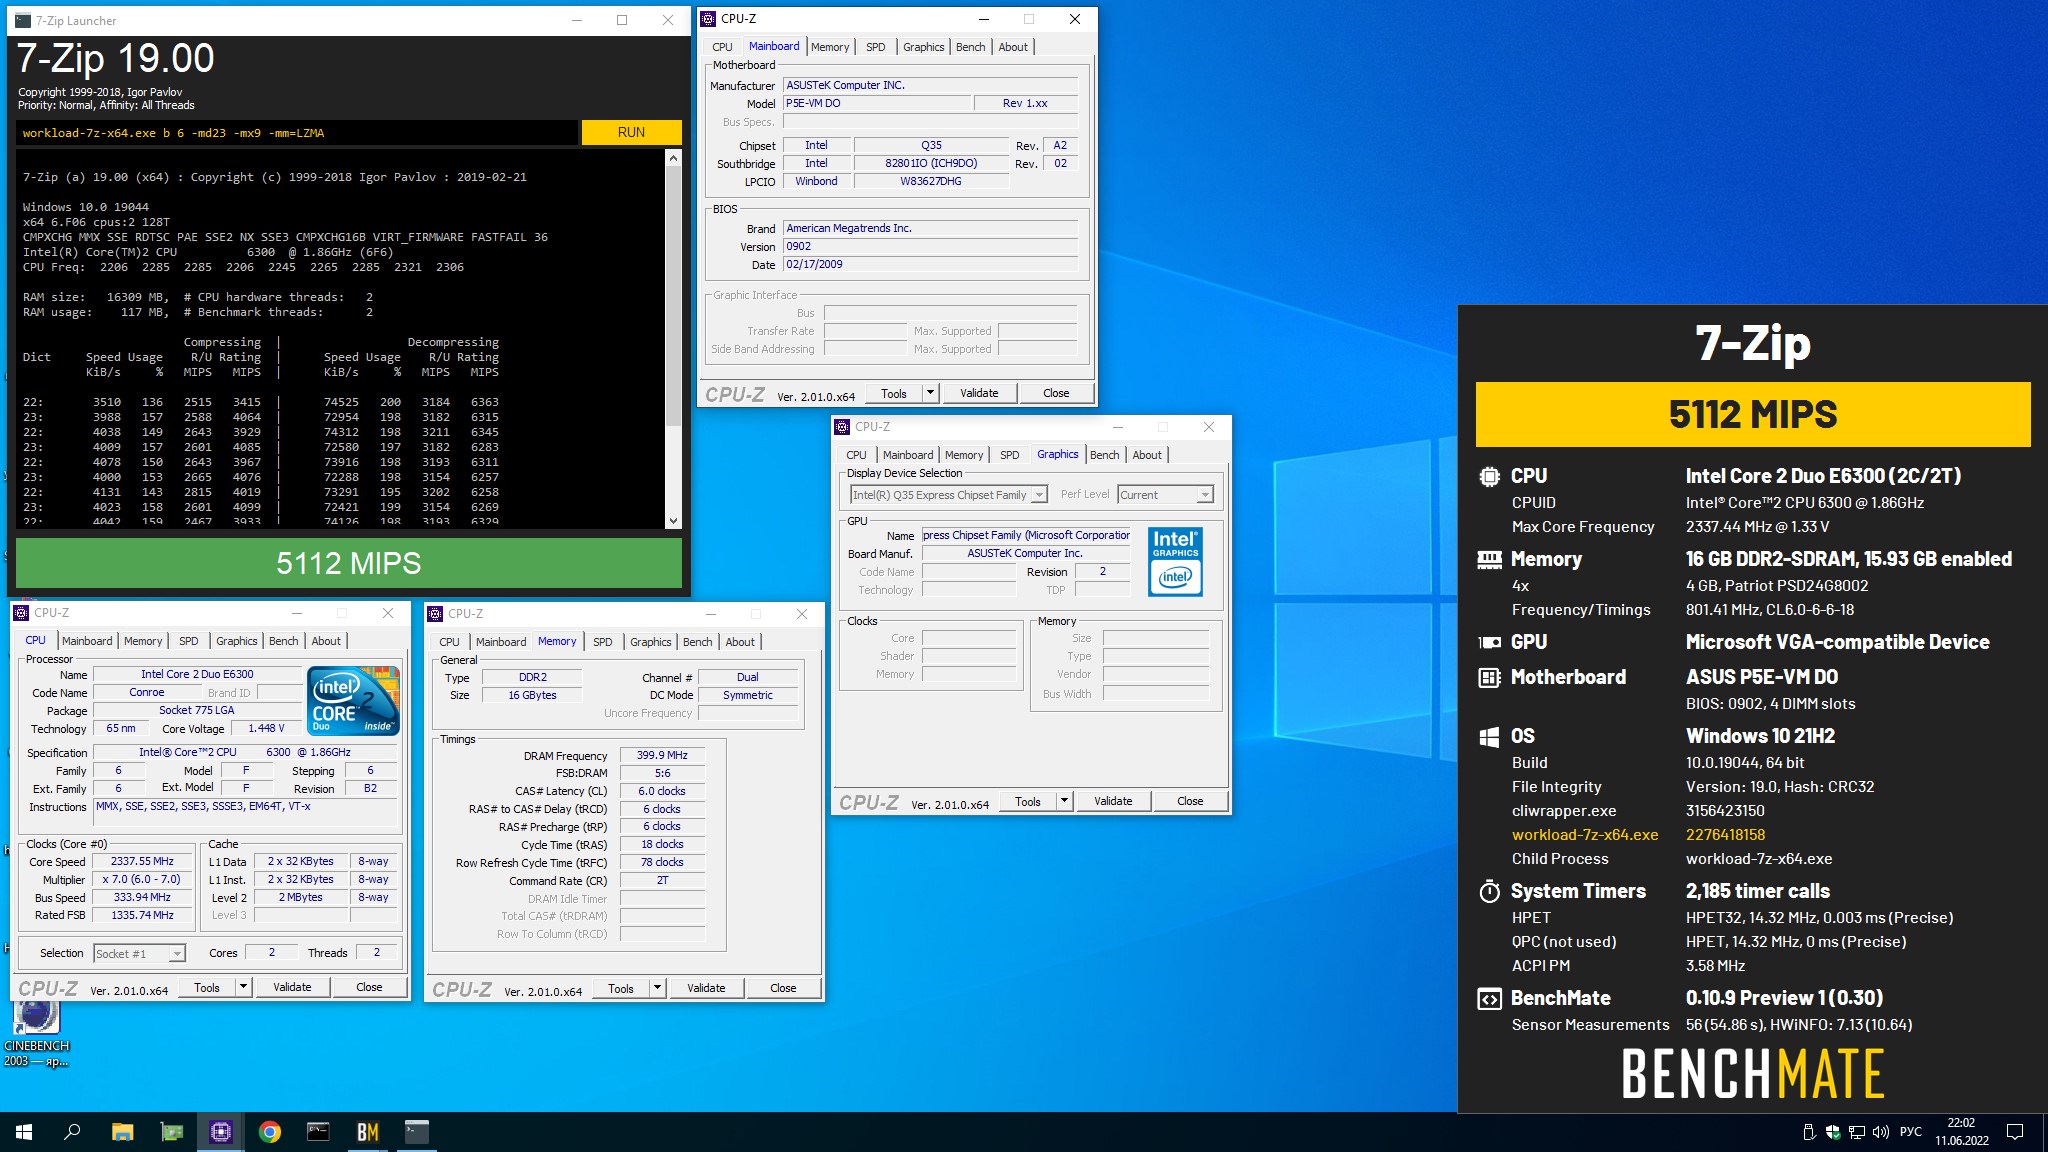2048x1152 pixels.
Task: Open Mainboard tab in CPU tab CPU-Z window
Action: 87,641
